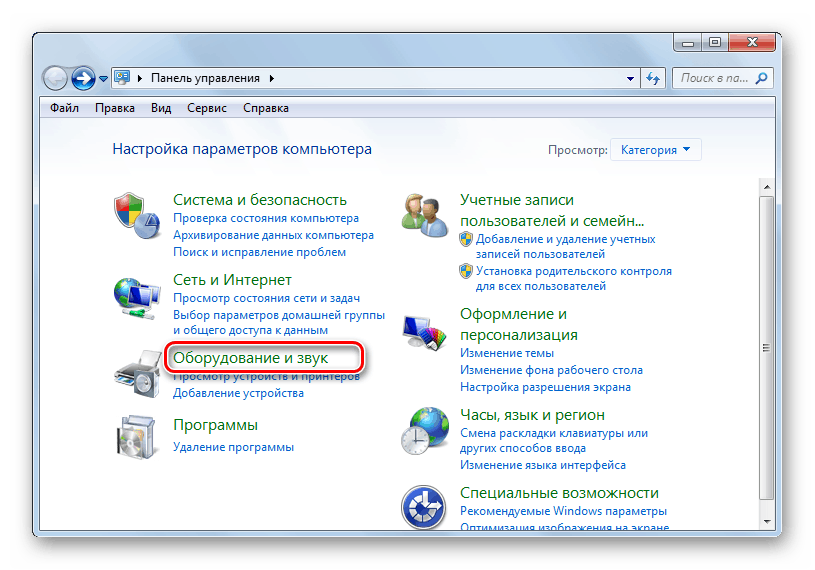Click the scrollbar down arrow
Screen dimensions: 815x570
(x=767, y=521)
